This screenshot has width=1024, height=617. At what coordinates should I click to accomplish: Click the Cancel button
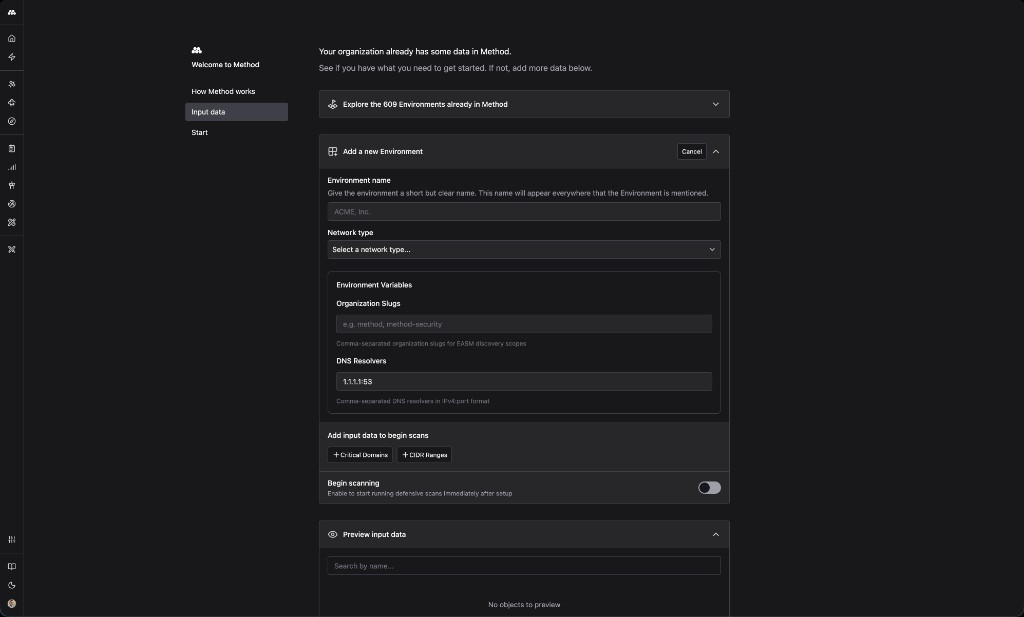tap(692, 151)
